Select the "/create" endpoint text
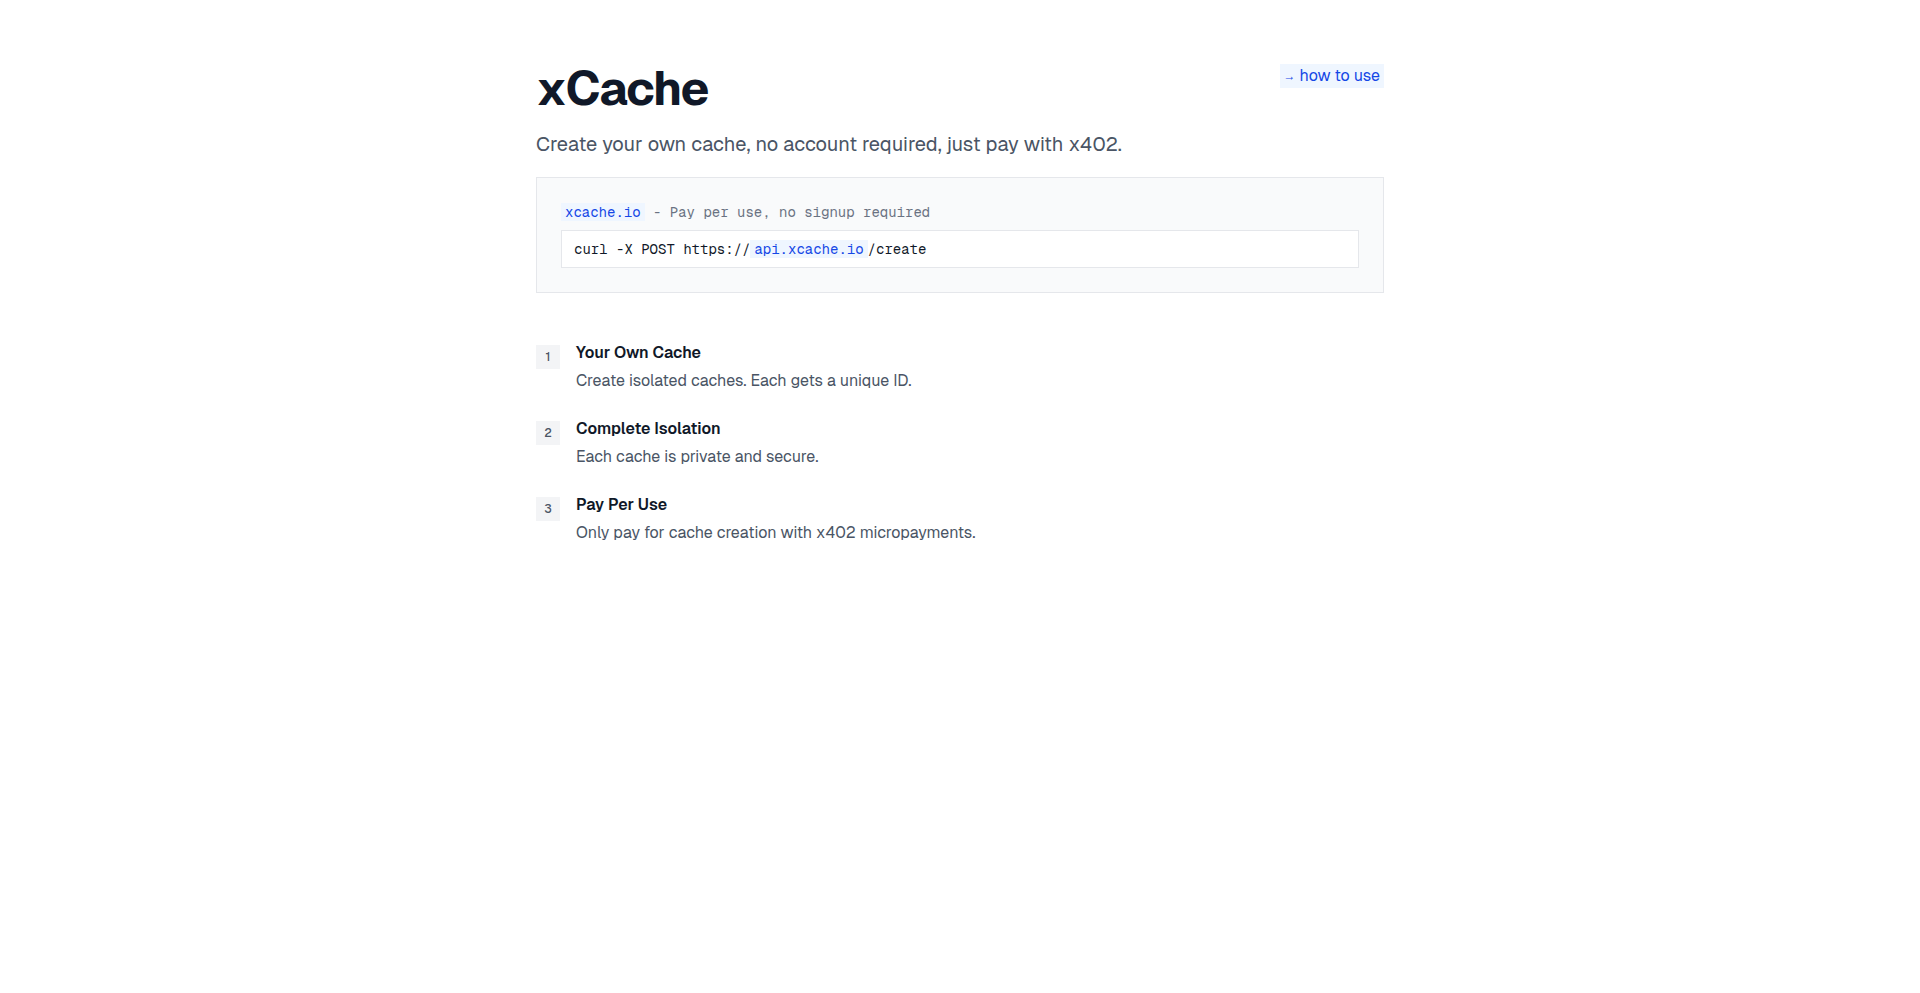 coord(898,250)
